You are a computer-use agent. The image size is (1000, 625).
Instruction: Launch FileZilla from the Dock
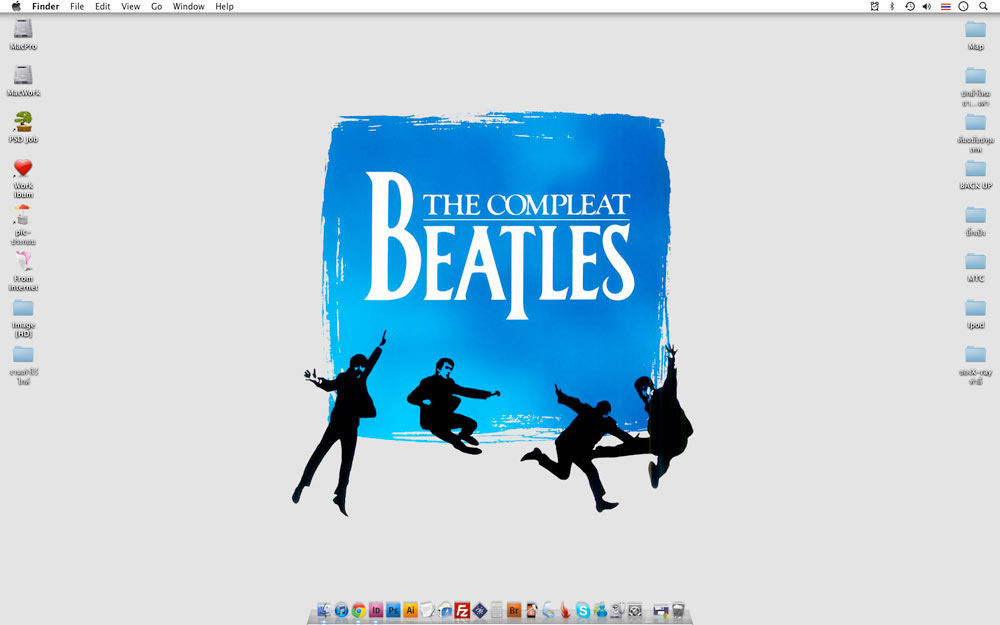[462, 610]
